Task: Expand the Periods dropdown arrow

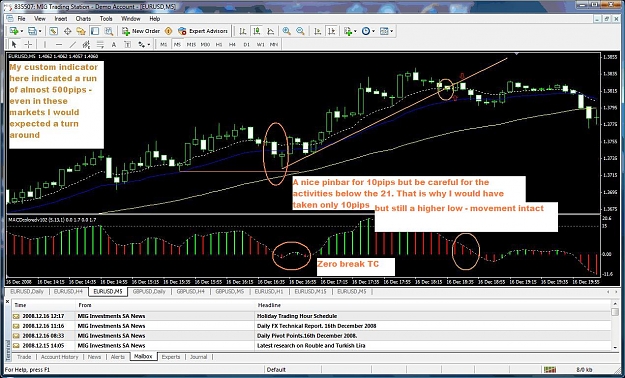Action: [373, 31]
